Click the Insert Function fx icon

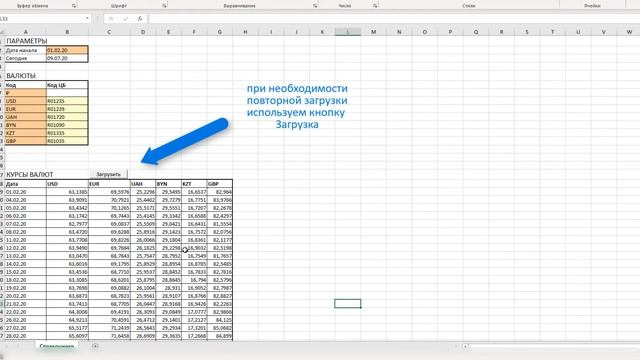[140, 19]
